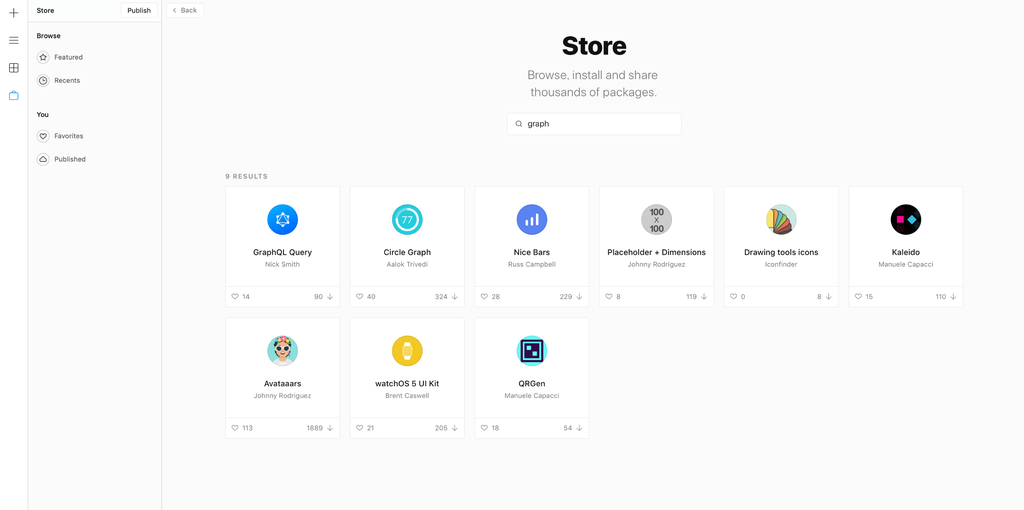The width and height of the screenshot is (1024, 510).
Task: Click GraphQL Query title text
Action: [282, 252]
